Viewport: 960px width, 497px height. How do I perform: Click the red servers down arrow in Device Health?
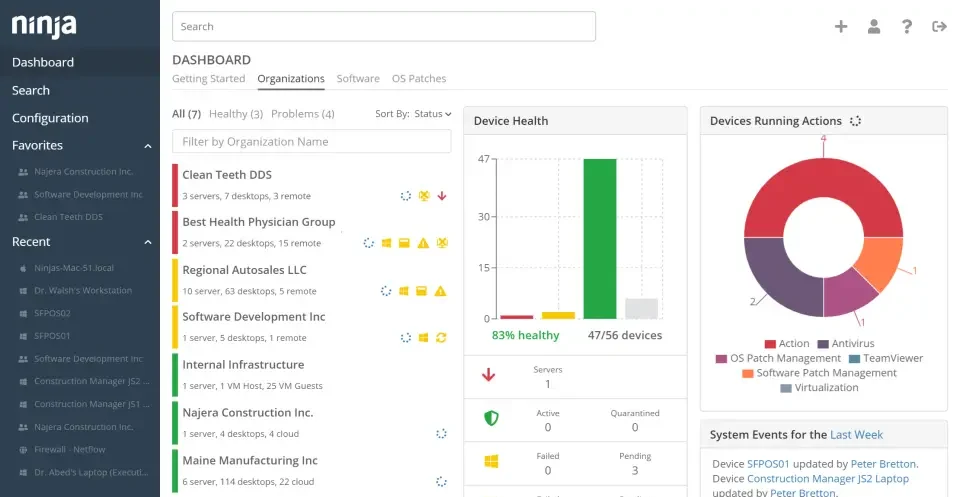coord(488,375)
